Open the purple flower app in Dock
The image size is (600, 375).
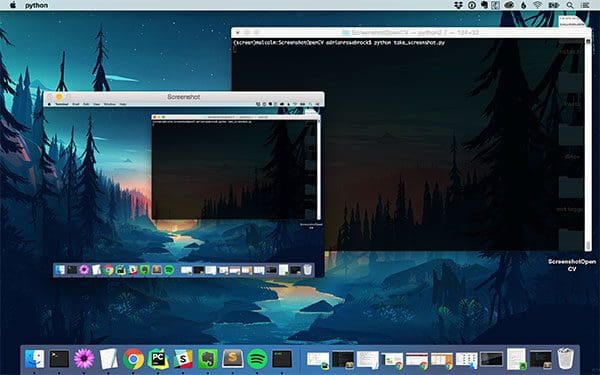pos(84,359)
